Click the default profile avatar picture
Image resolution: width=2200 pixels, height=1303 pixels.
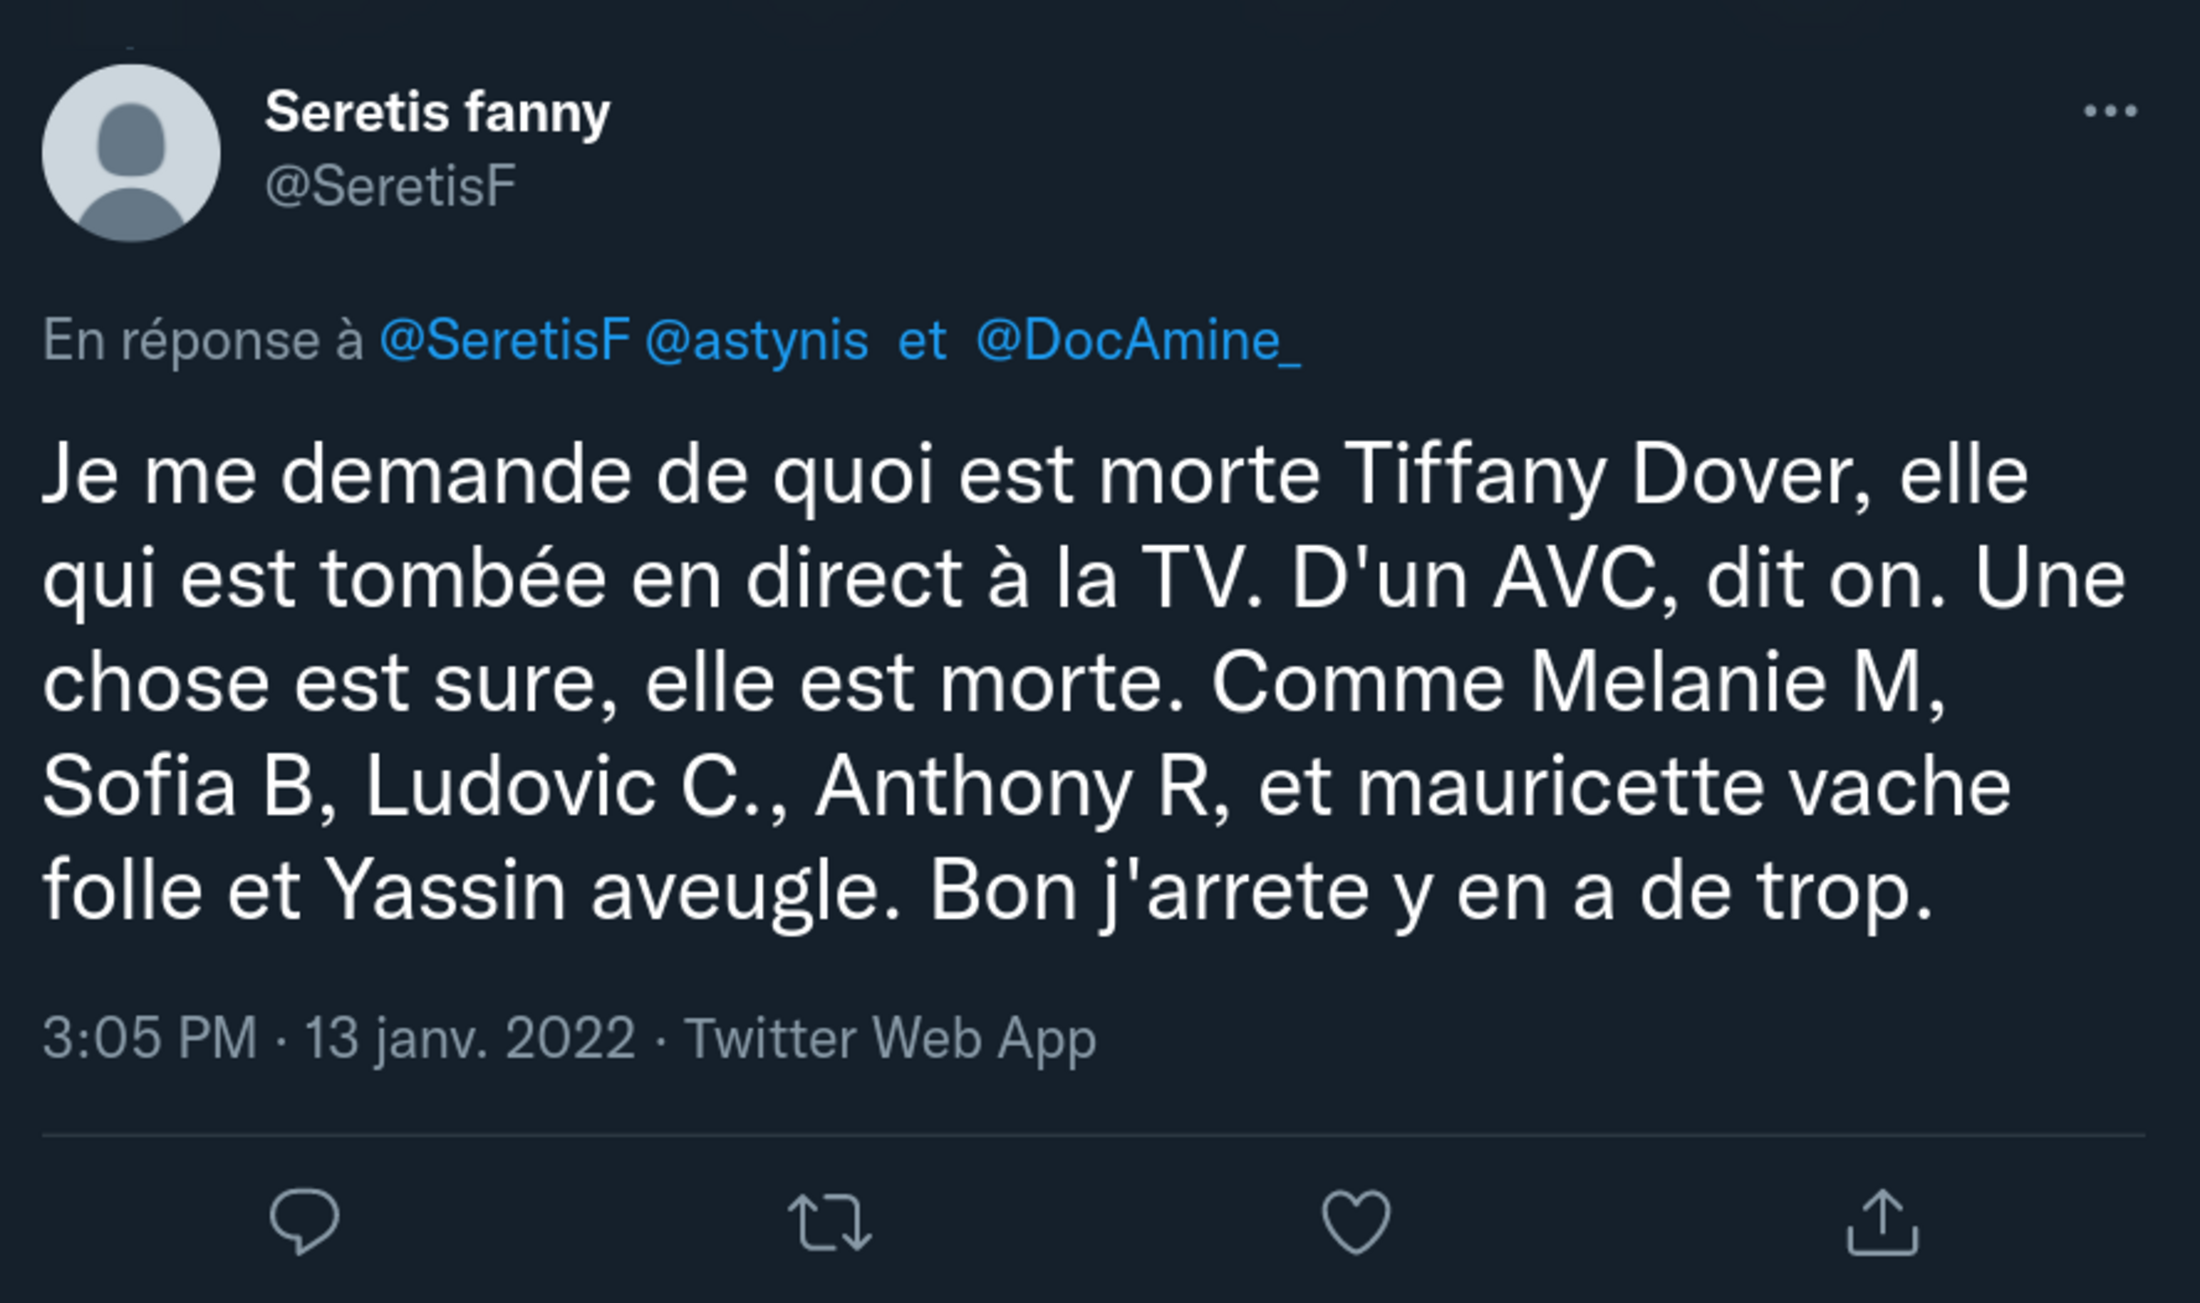pyautogui.click(x=131, y=153)
